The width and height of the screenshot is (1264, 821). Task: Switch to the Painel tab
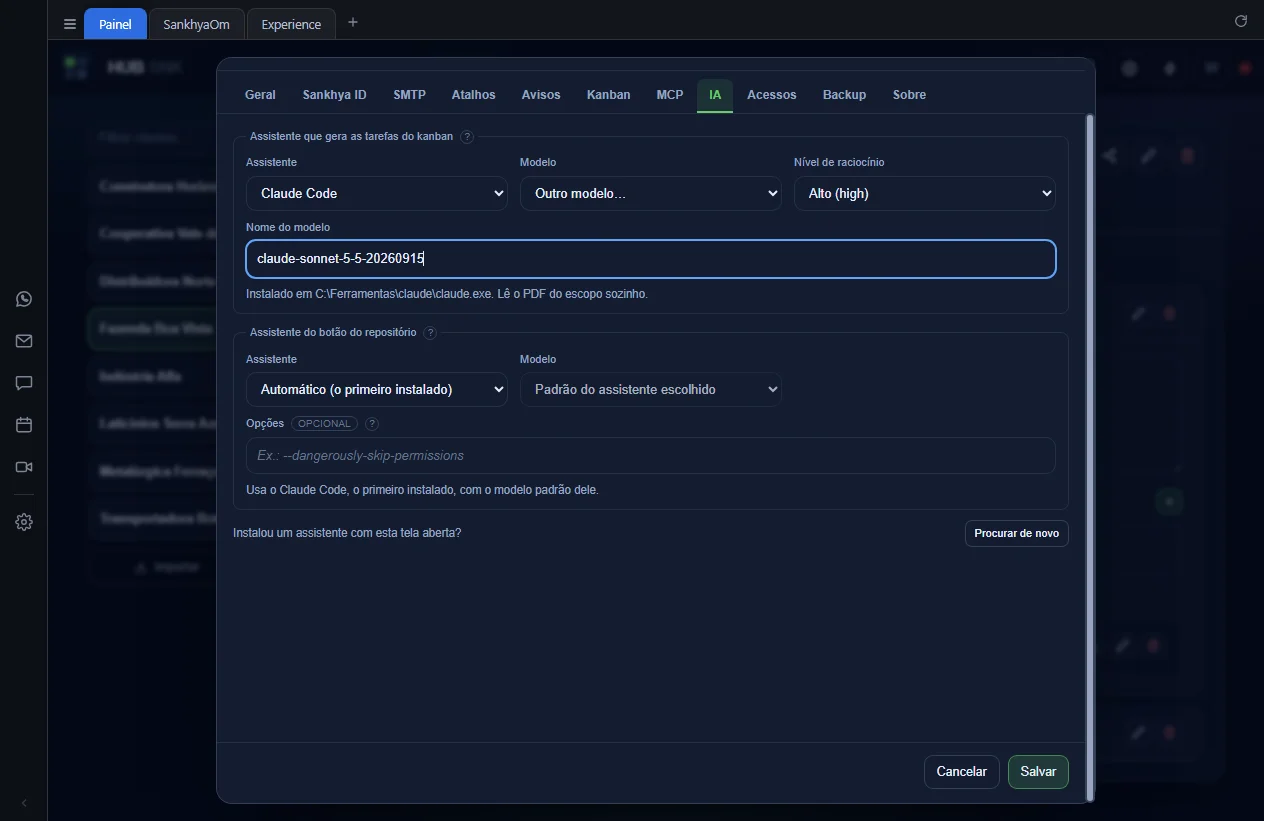click(x=115, y=24)
